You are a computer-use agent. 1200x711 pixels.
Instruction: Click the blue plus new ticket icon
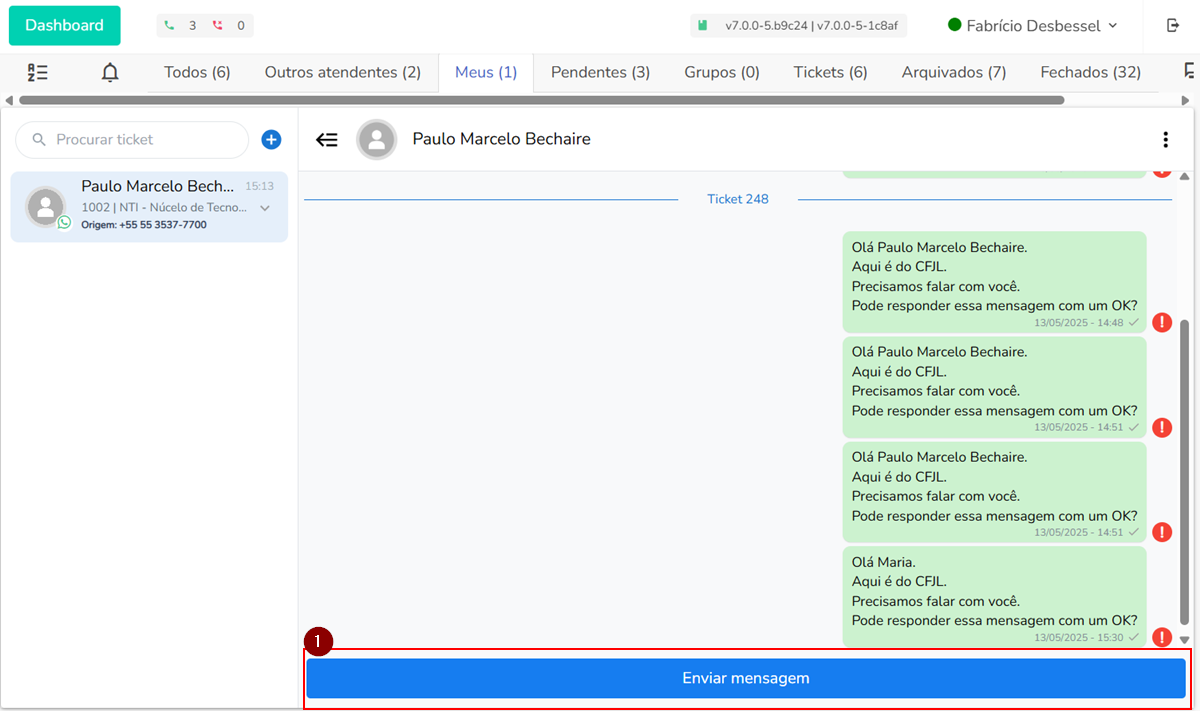[271, 140]
